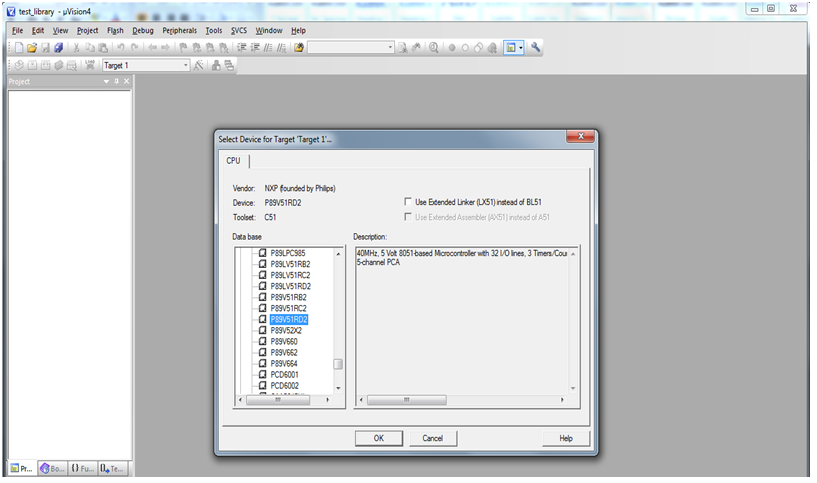The width and height of the screenshot is (817, 483).
Task: Click the device list scroll down arrow
Action: pyautogui.click(x=338, y=388)
